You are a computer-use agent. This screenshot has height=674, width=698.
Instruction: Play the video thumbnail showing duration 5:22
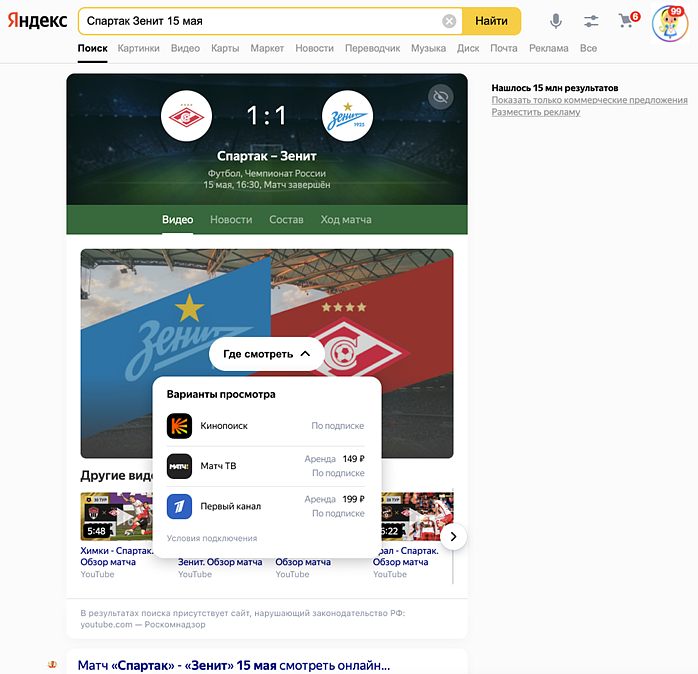coord(417,516)
